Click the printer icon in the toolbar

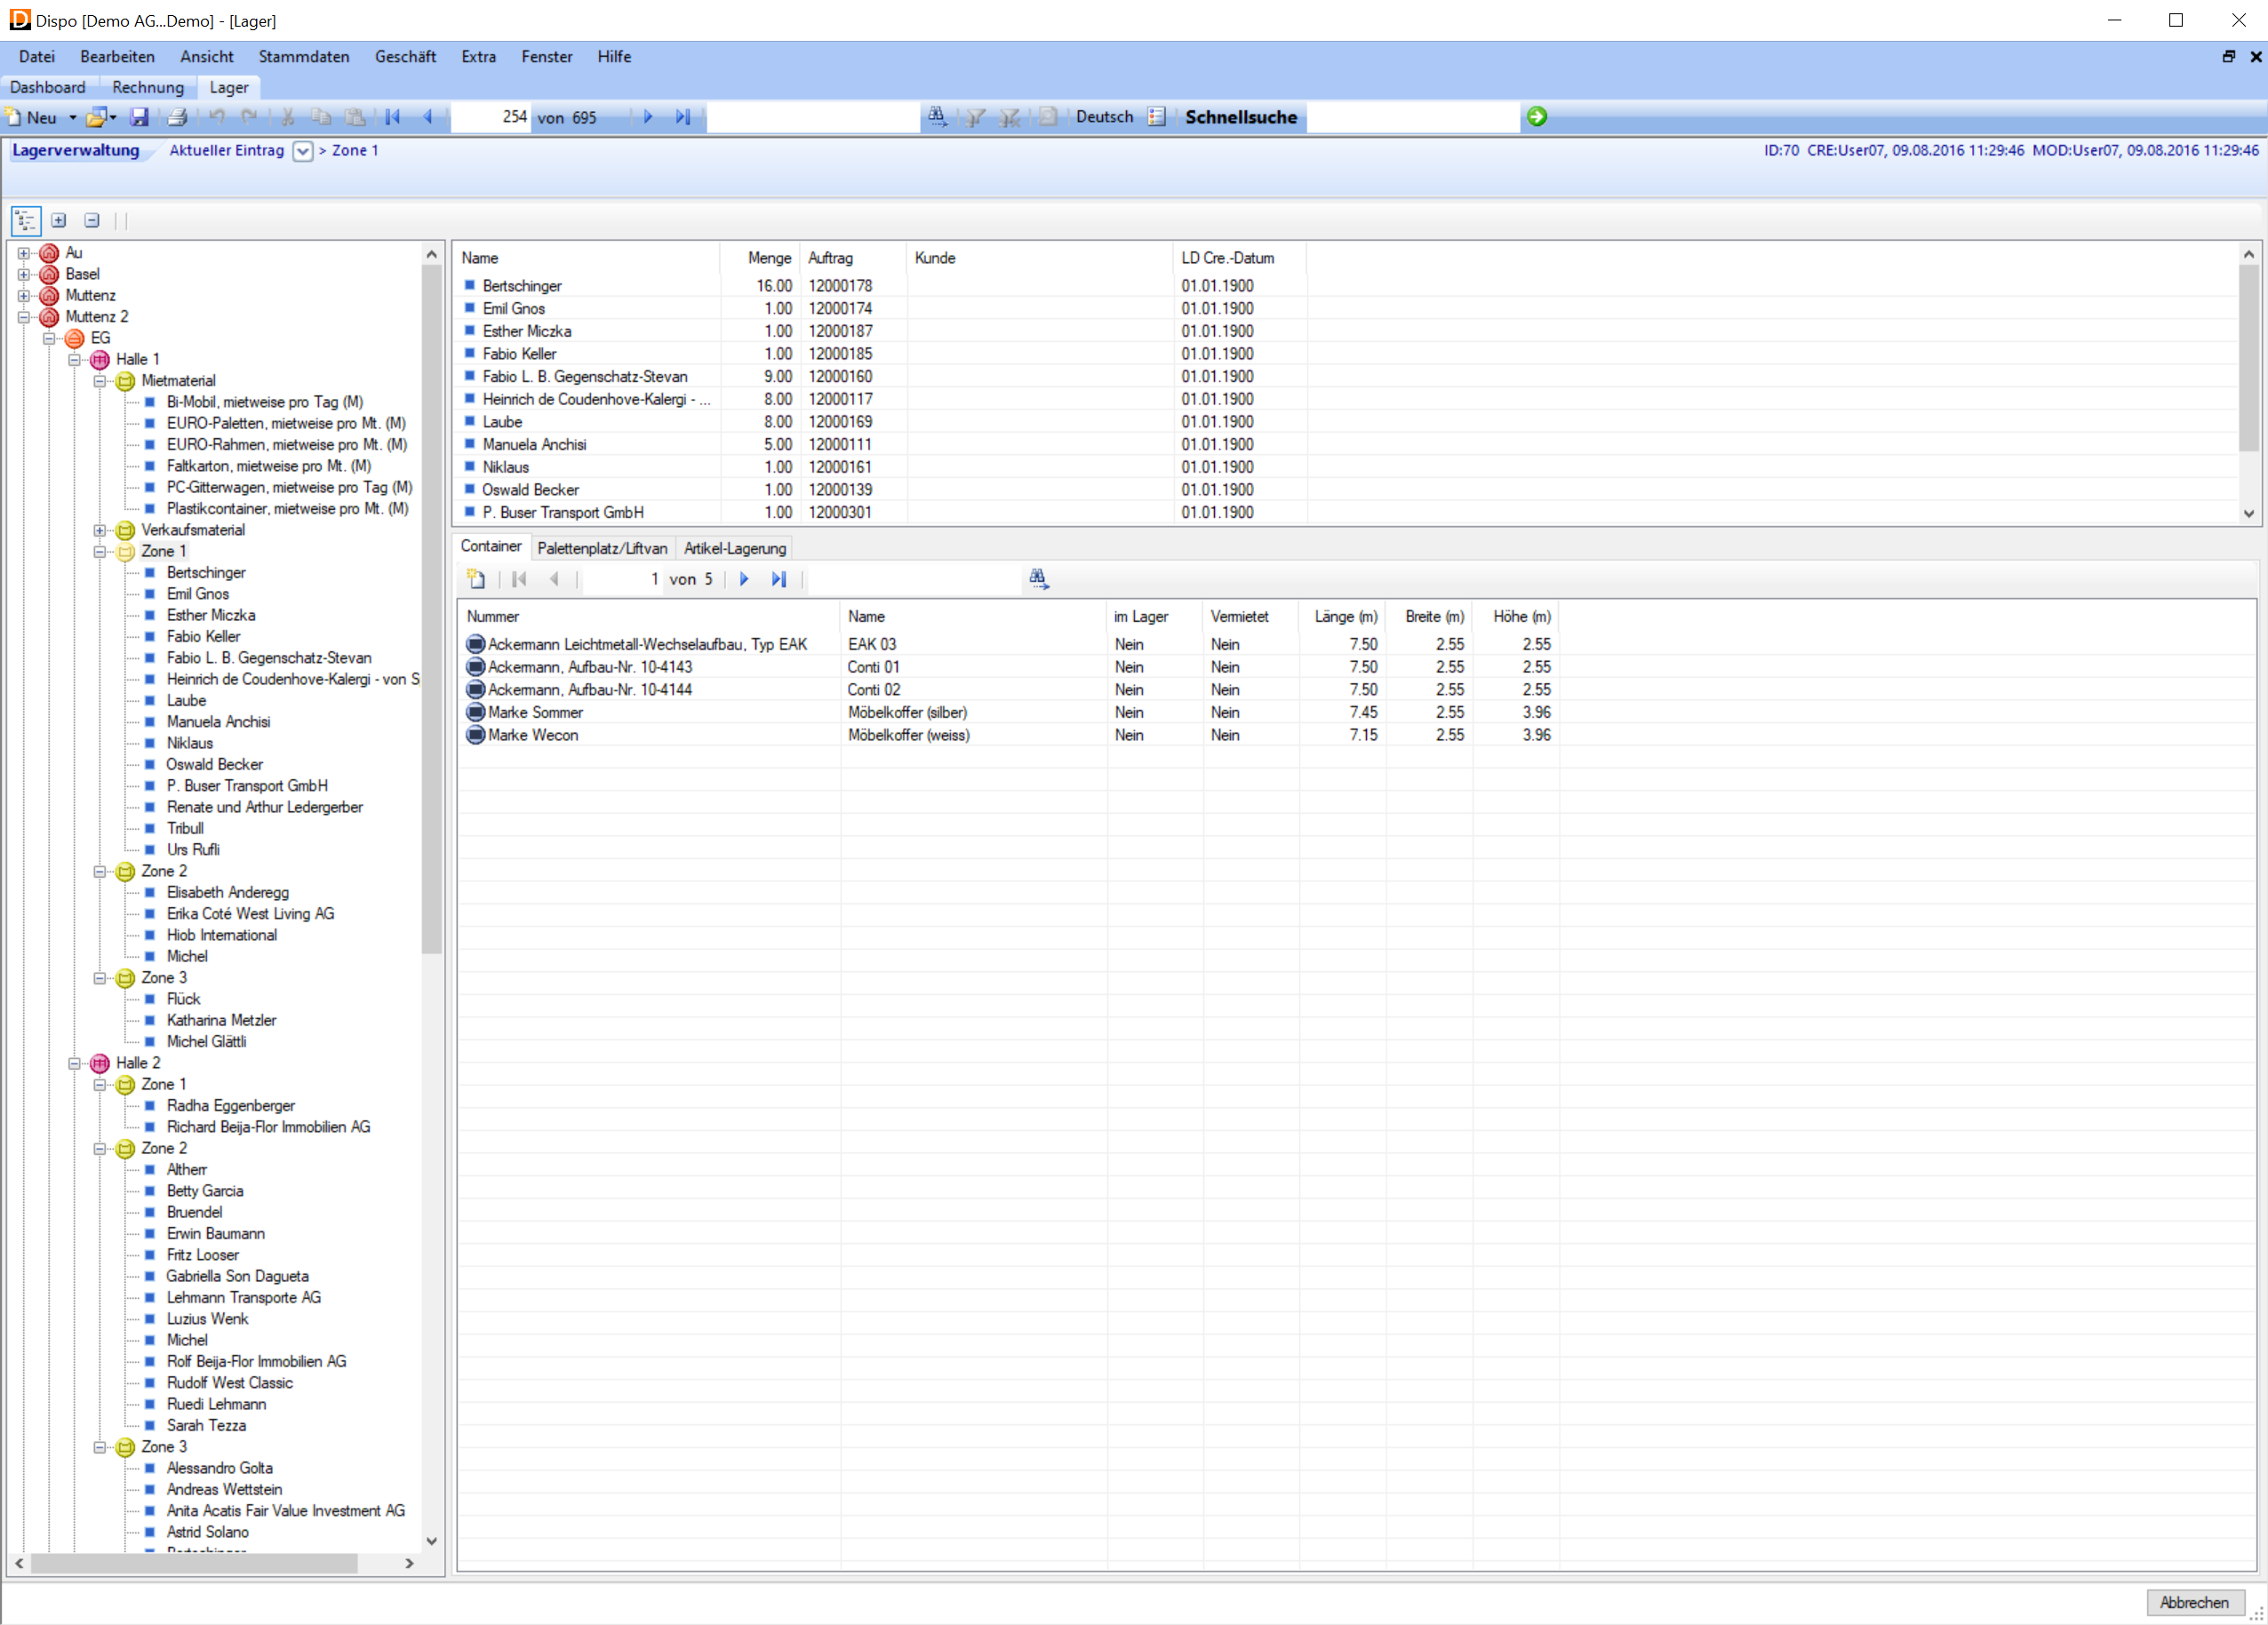(x=177, y=117)
